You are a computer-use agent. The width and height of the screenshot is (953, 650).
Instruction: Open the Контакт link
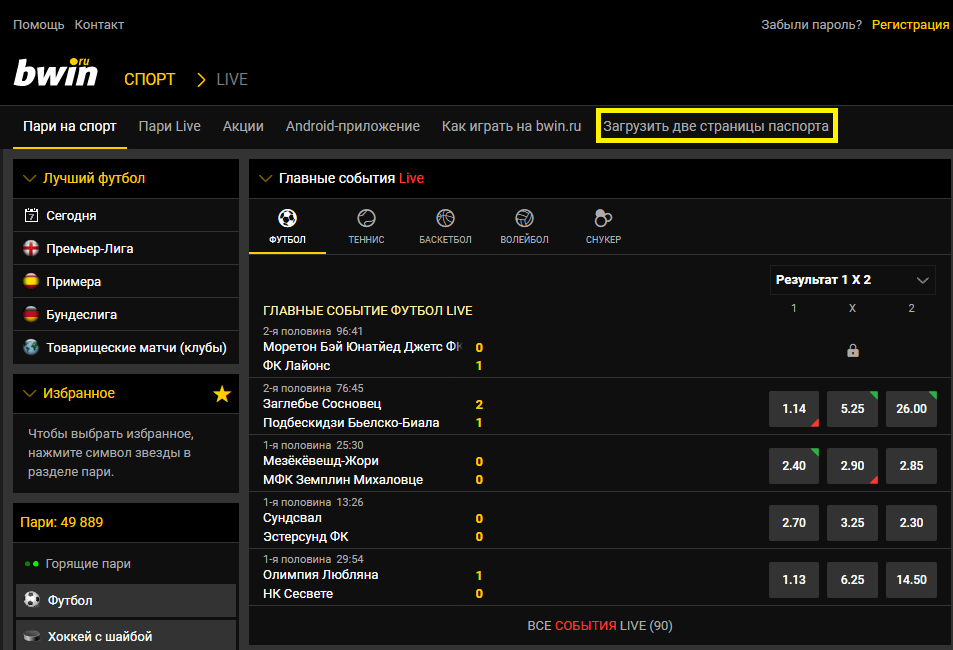[x=99, y=24]
